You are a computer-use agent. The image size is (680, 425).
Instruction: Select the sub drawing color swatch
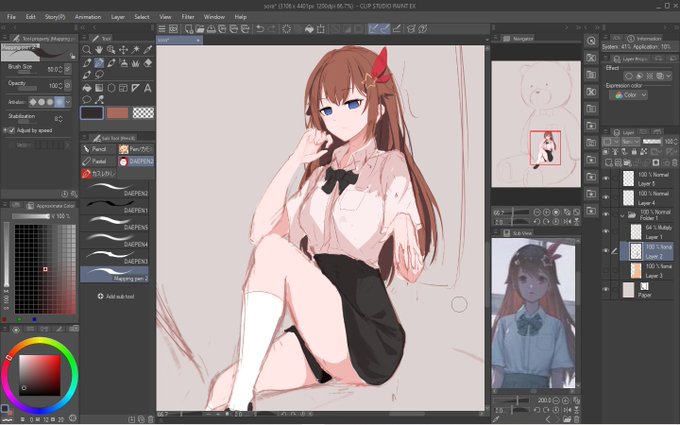(118, 113)
